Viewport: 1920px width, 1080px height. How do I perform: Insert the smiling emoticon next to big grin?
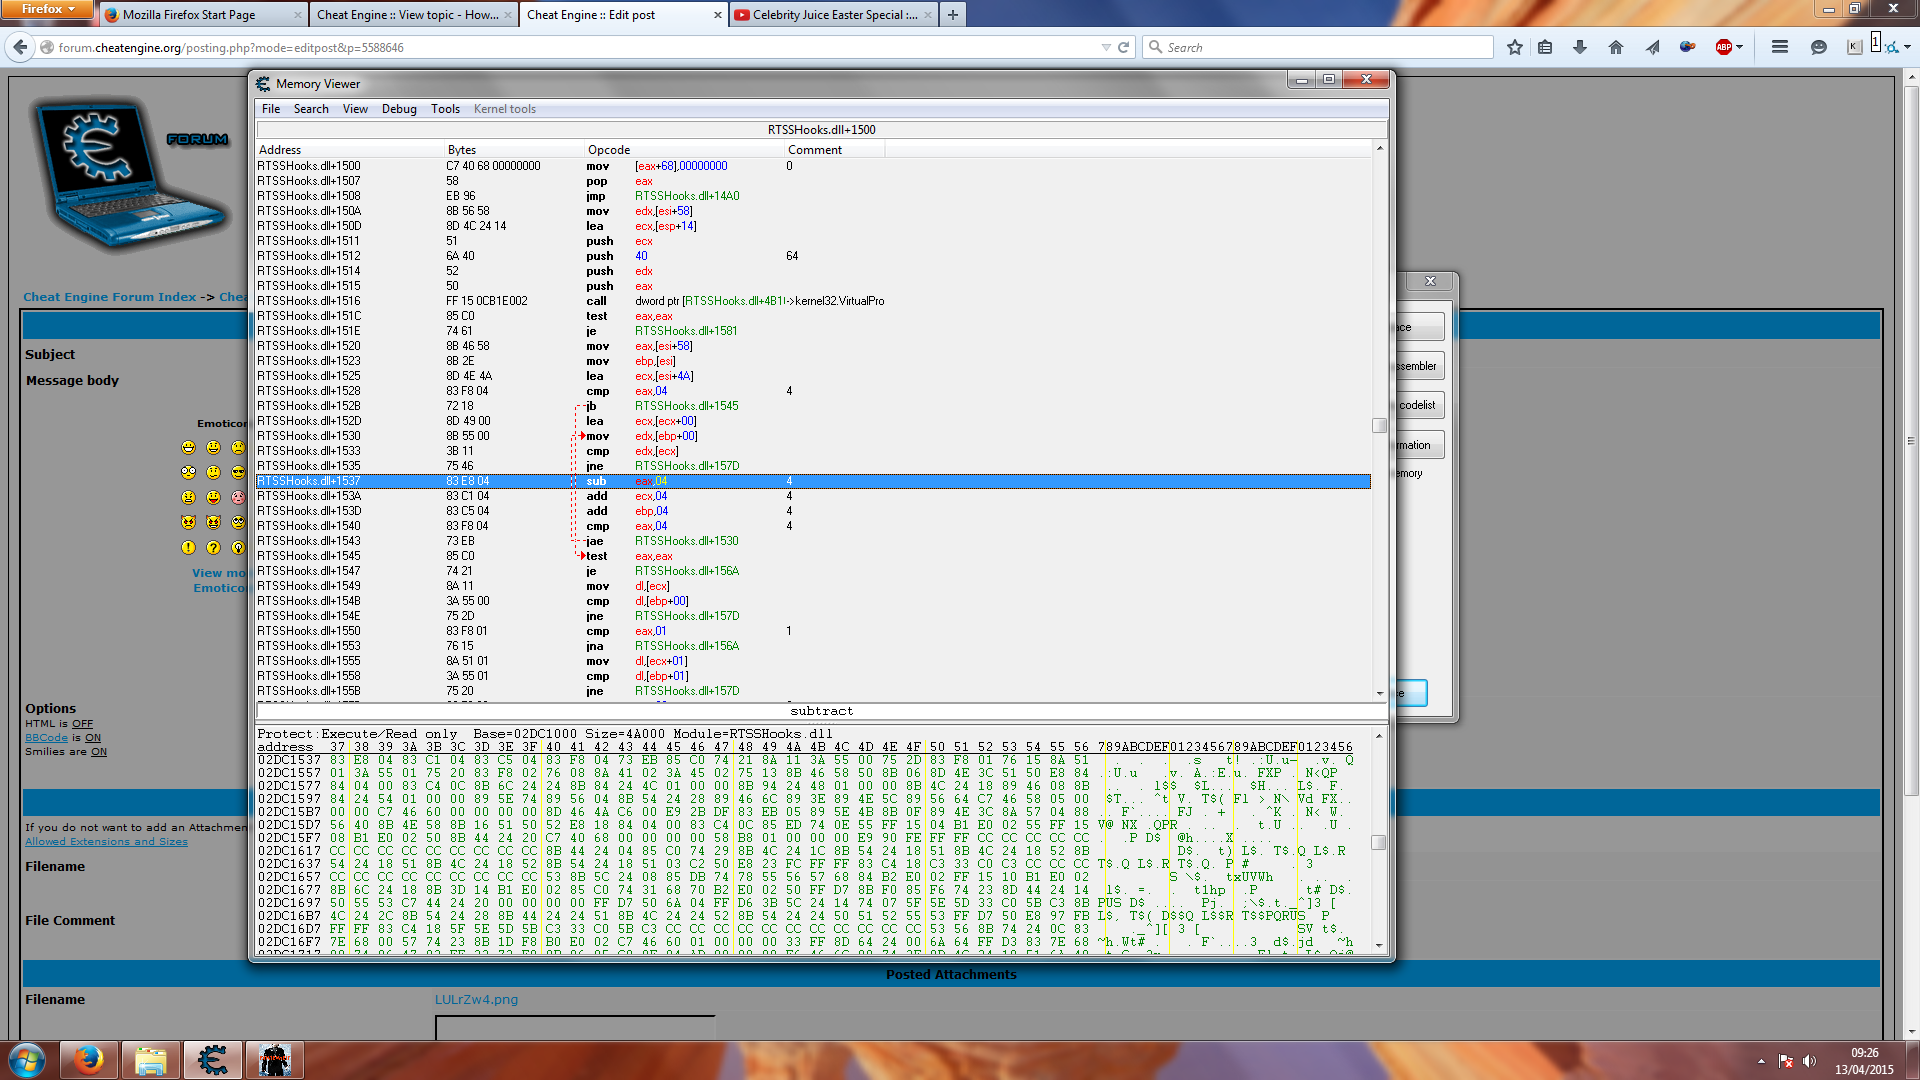click(x=213, y=447)
